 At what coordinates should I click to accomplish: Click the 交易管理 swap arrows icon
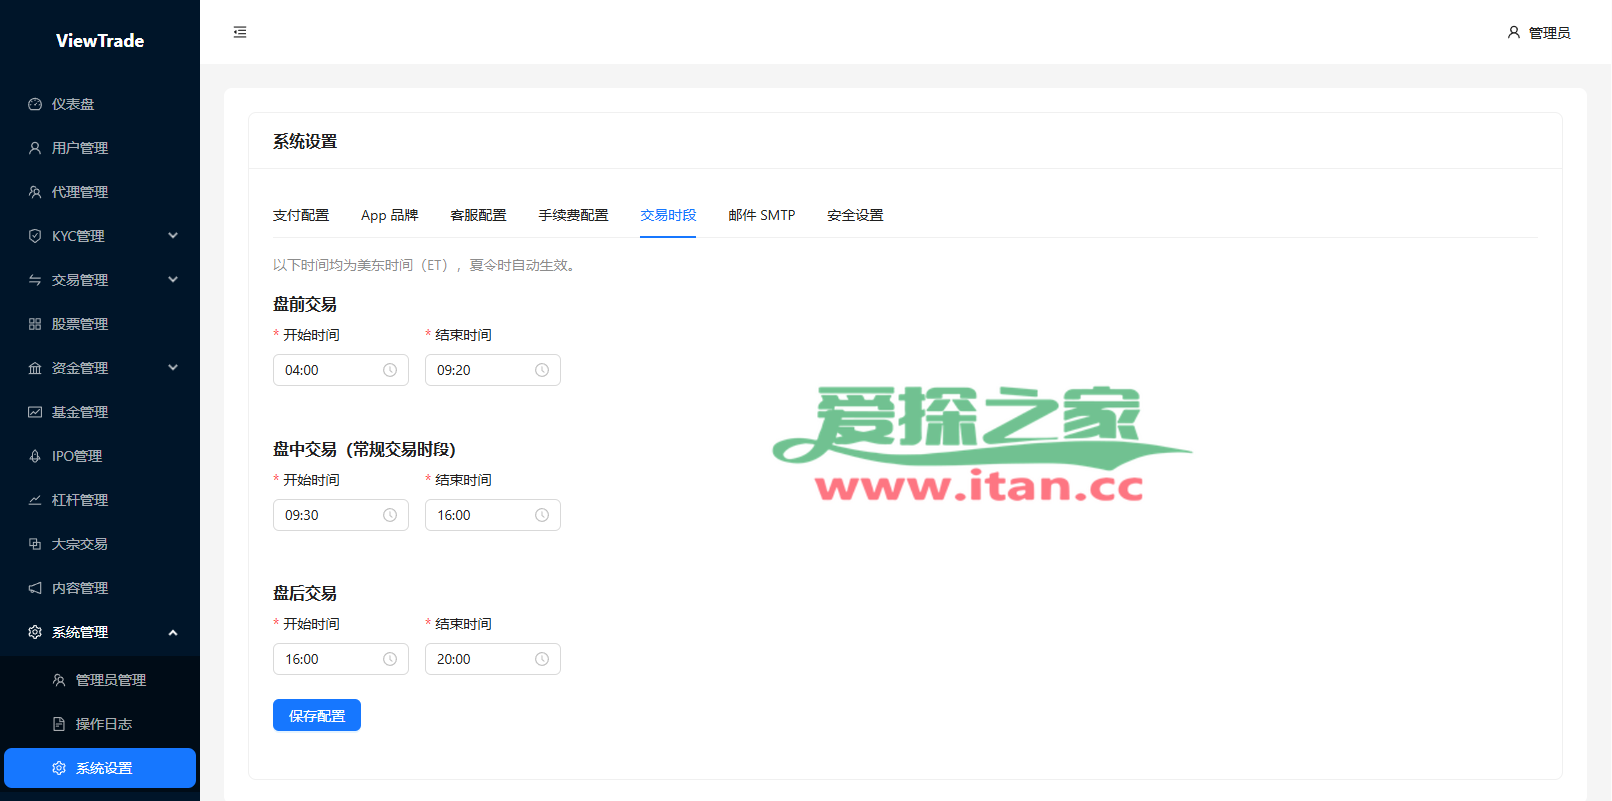pyautogui.click(x=35, y=280)
